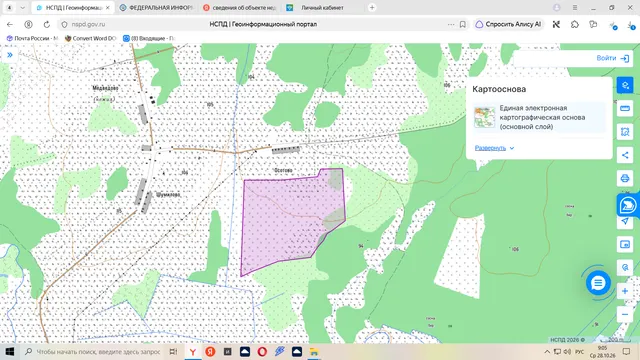Open the notification center icon

[x=627, y=351]
